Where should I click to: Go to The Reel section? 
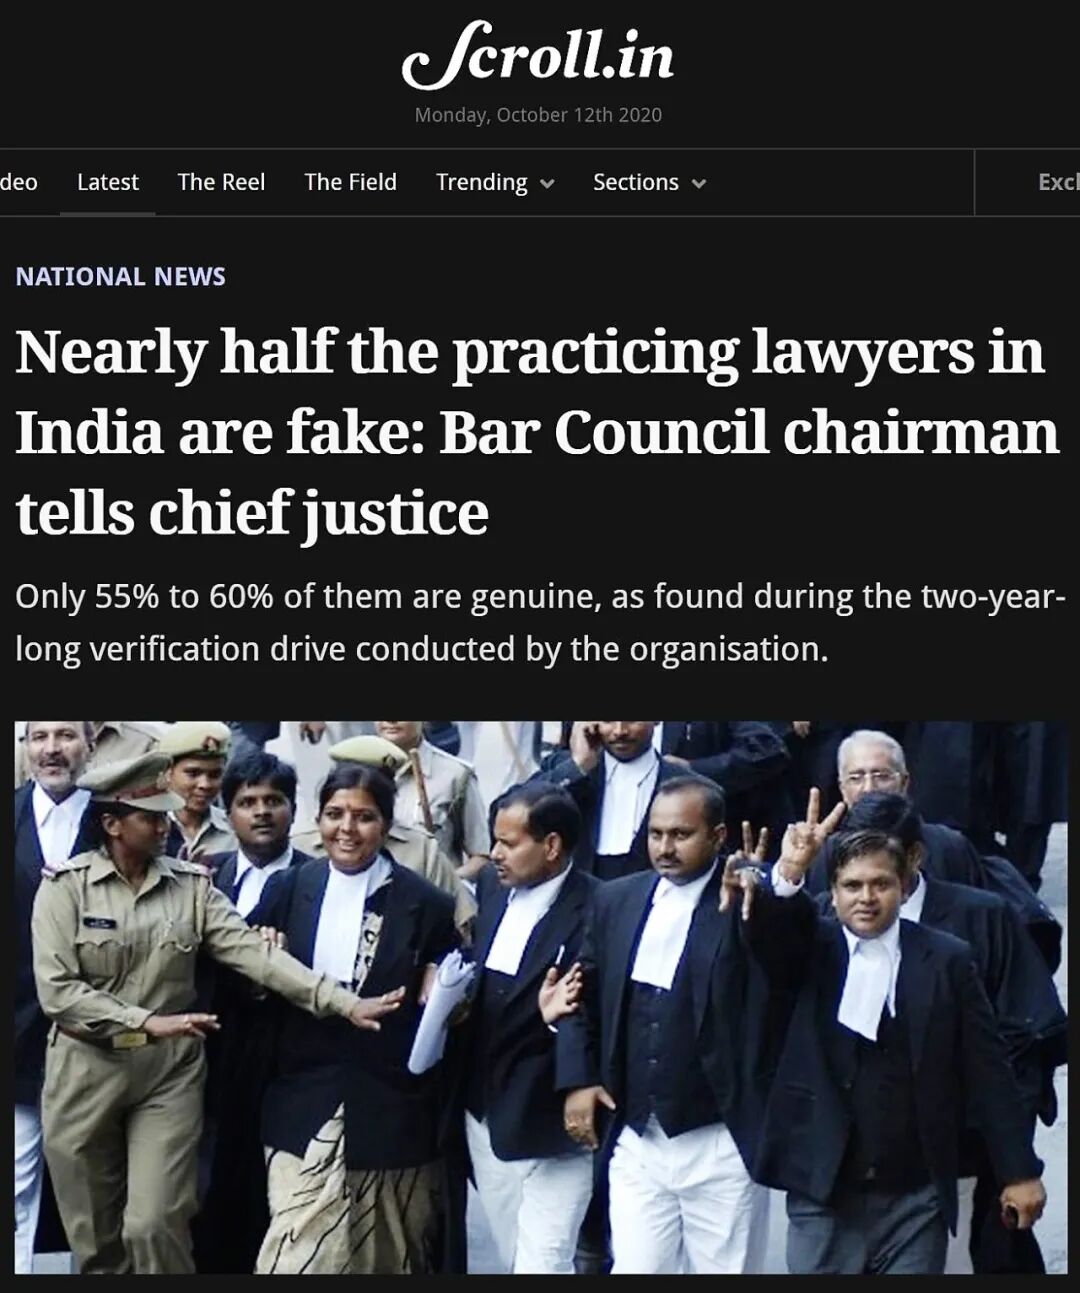point(221,182)
